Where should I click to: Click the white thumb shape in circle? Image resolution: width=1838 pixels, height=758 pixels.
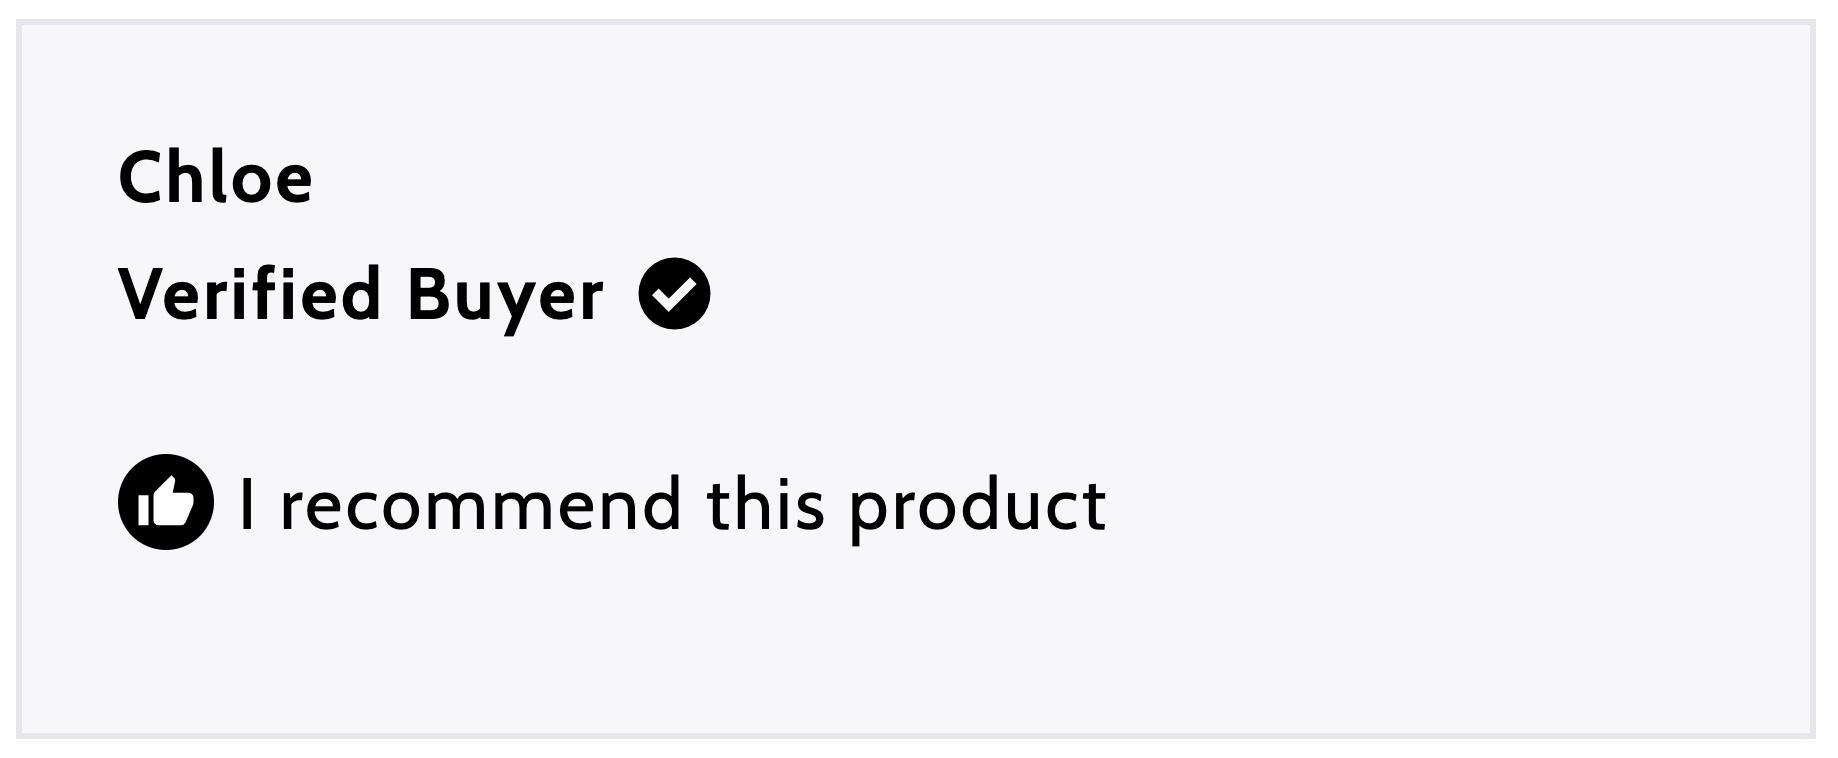(x=166, y=501)
